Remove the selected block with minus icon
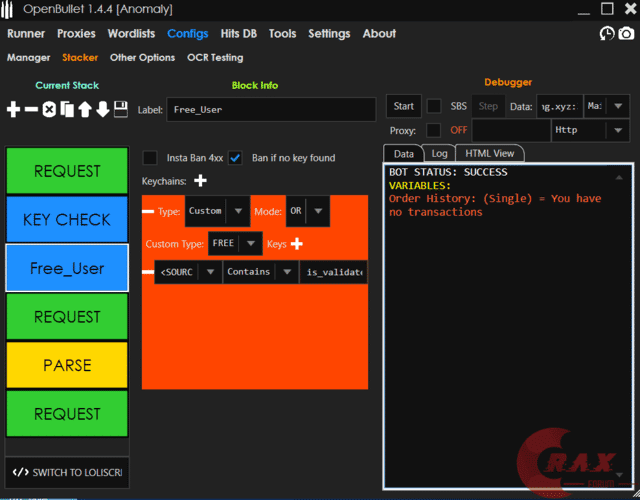 tap(31, 109)
